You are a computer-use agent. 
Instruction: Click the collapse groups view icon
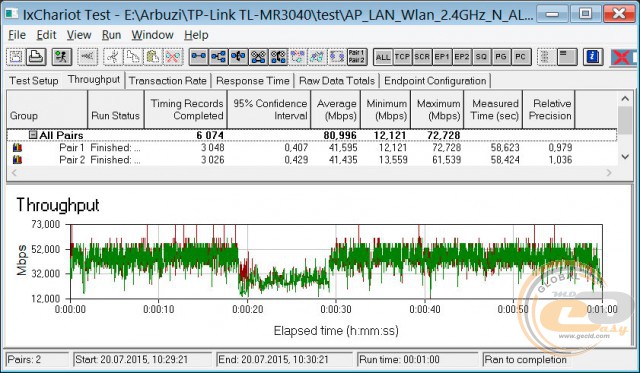coord(567,57)
